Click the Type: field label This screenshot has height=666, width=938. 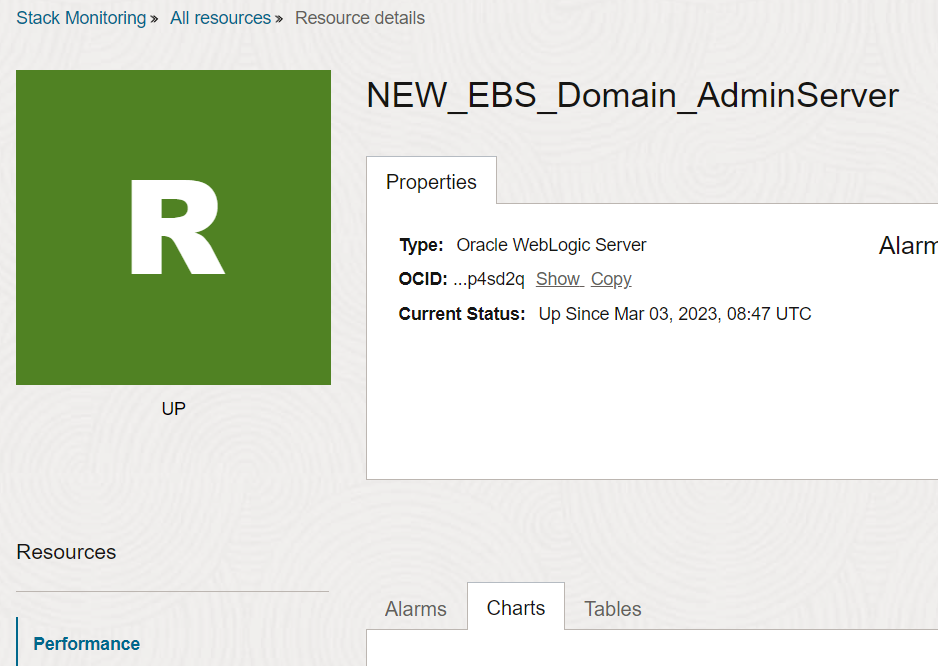click(421, 245)
